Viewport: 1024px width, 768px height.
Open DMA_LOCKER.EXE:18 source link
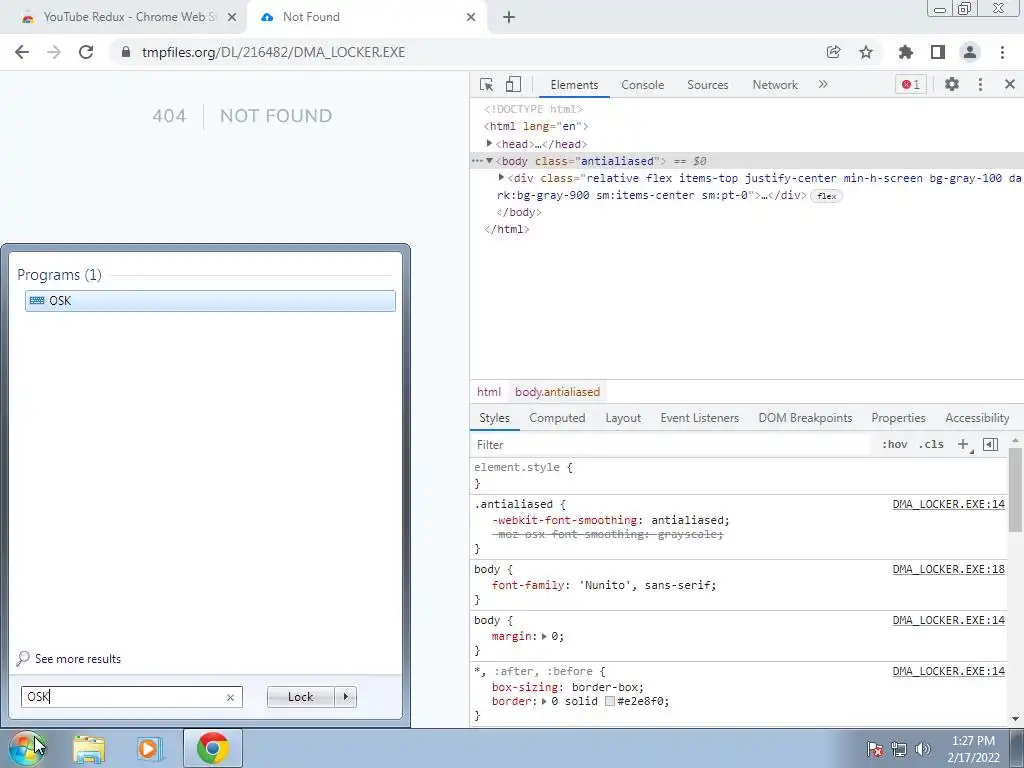pos(948,569)
